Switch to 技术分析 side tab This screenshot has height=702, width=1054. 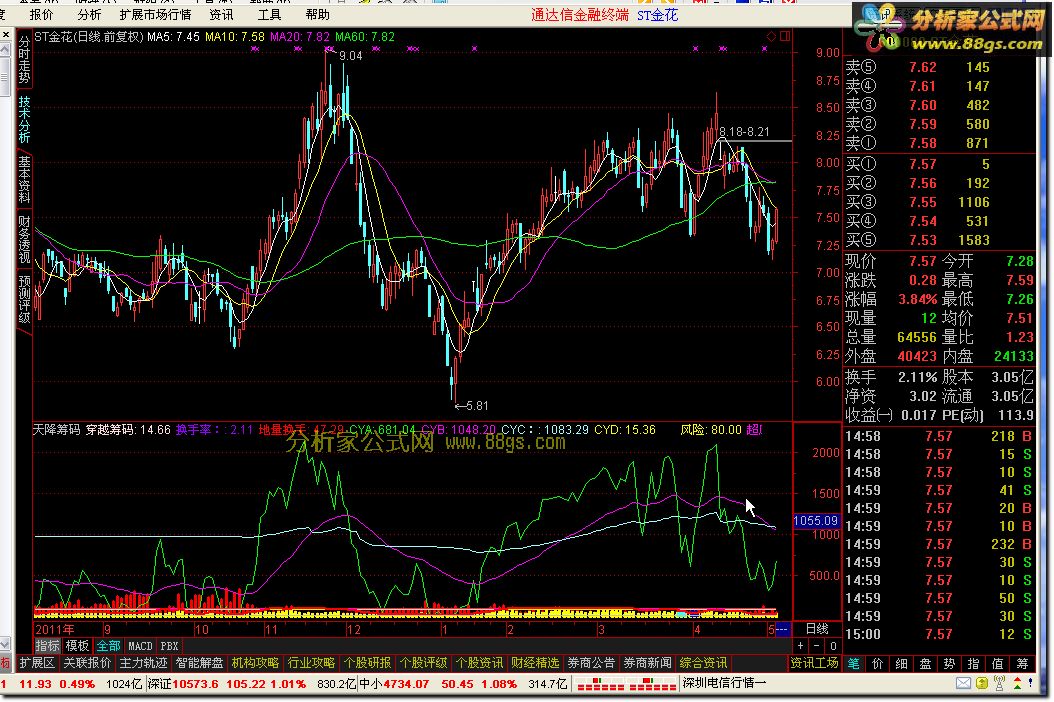coord(24,120)
